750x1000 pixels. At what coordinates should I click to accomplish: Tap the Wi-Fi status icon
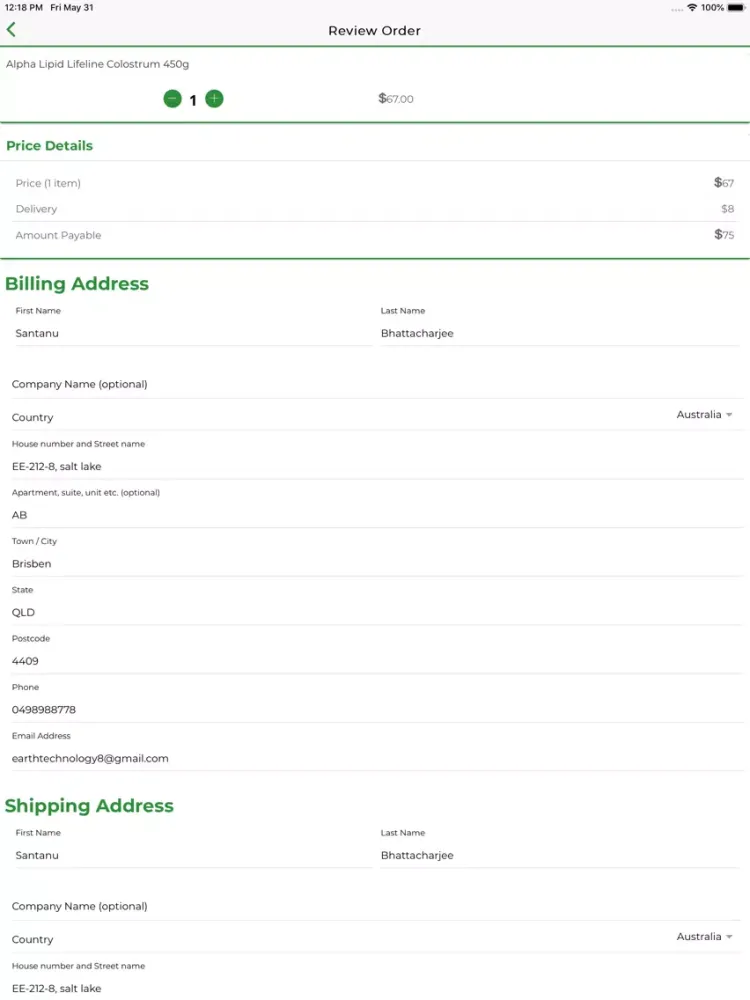coord(692,7)
